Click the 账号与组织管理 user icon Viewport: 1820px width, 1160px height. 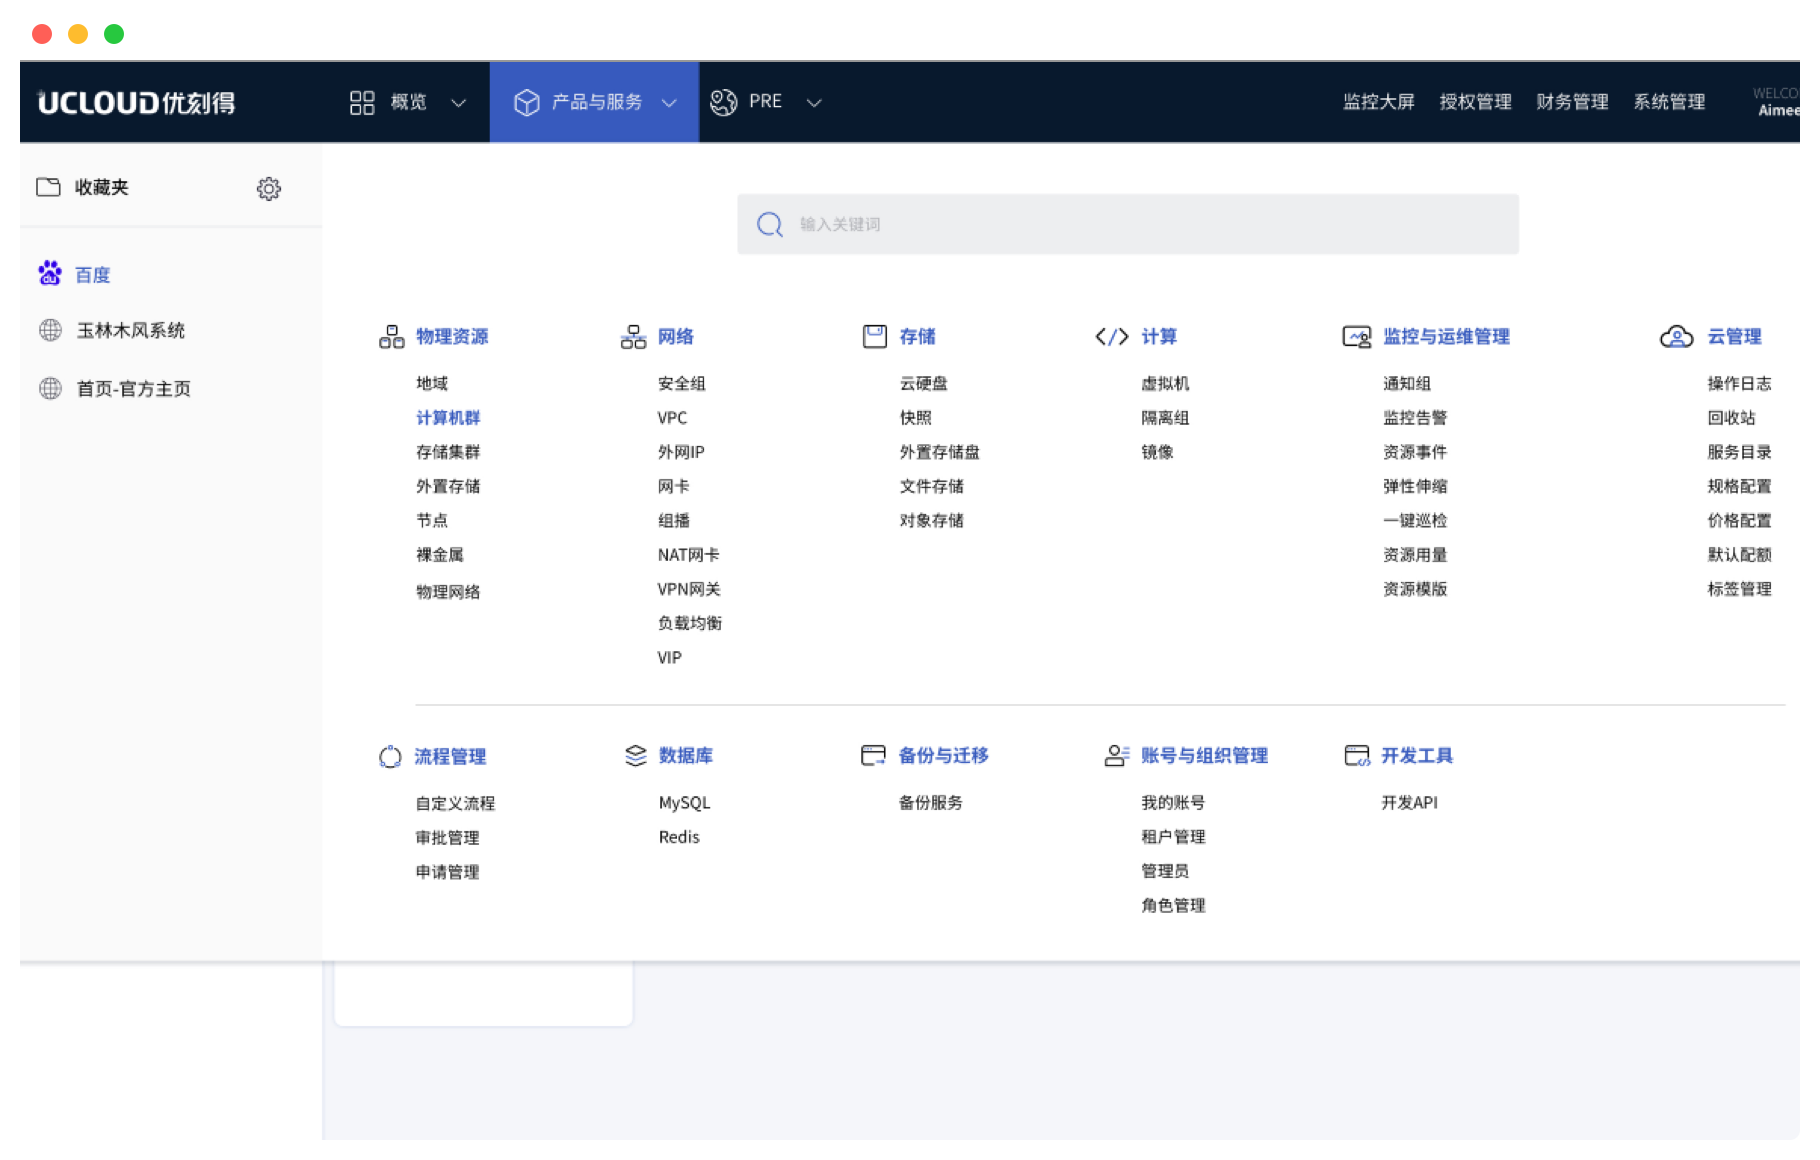[1117, 755]
